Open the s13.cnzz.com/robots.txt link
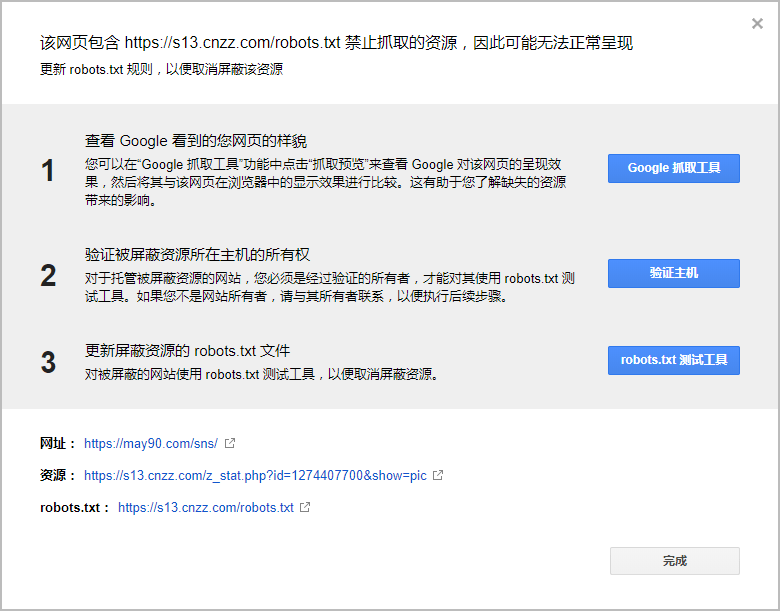 [206, 507]
